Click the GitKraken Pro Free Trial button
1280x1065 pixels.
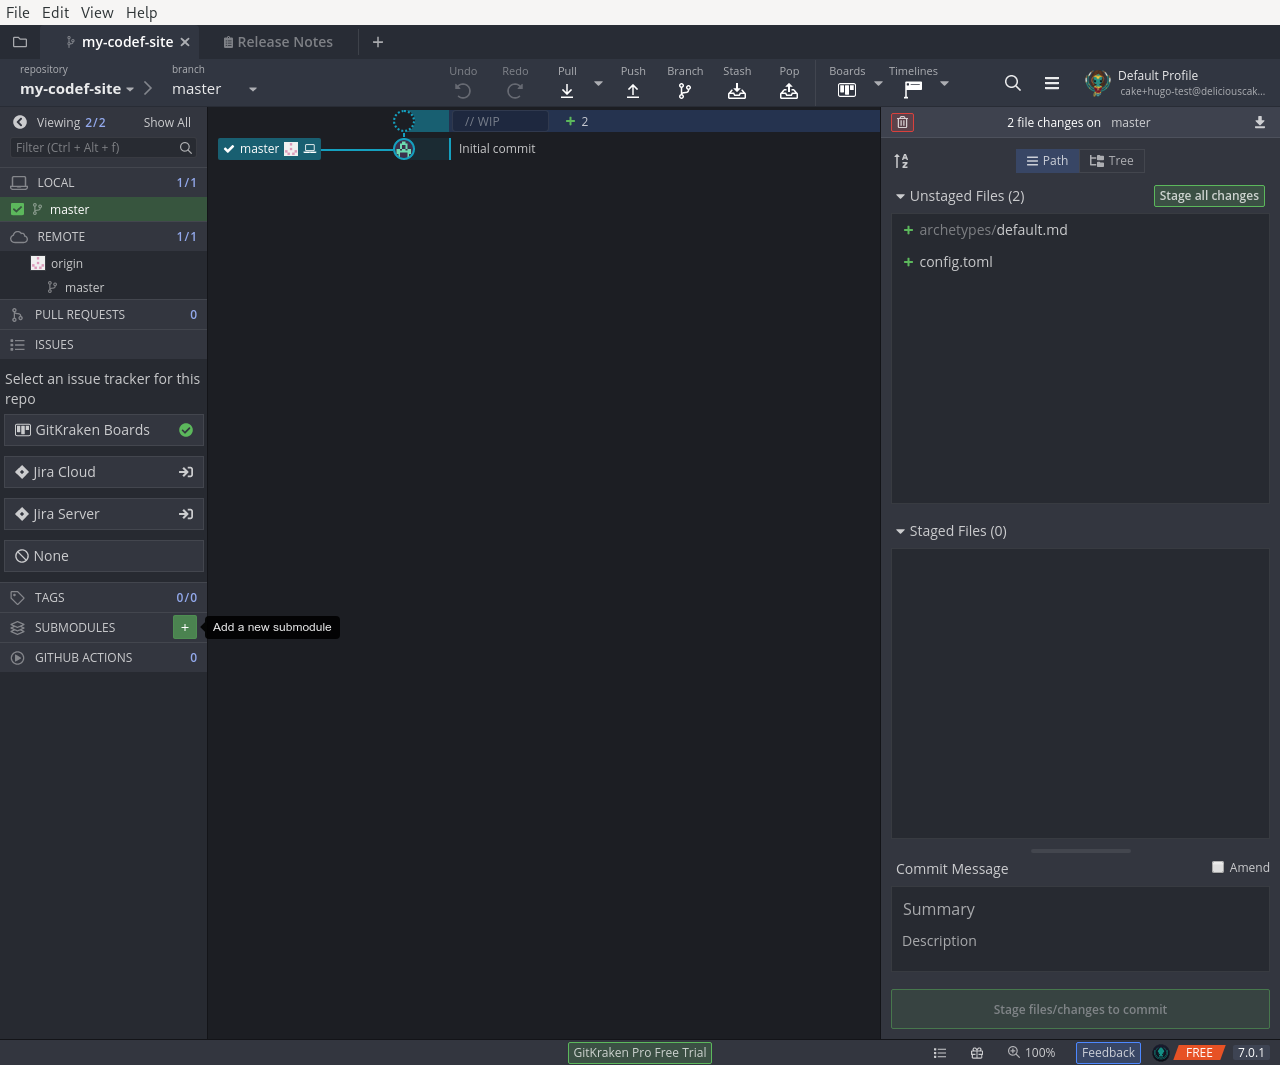(640, 1052)
